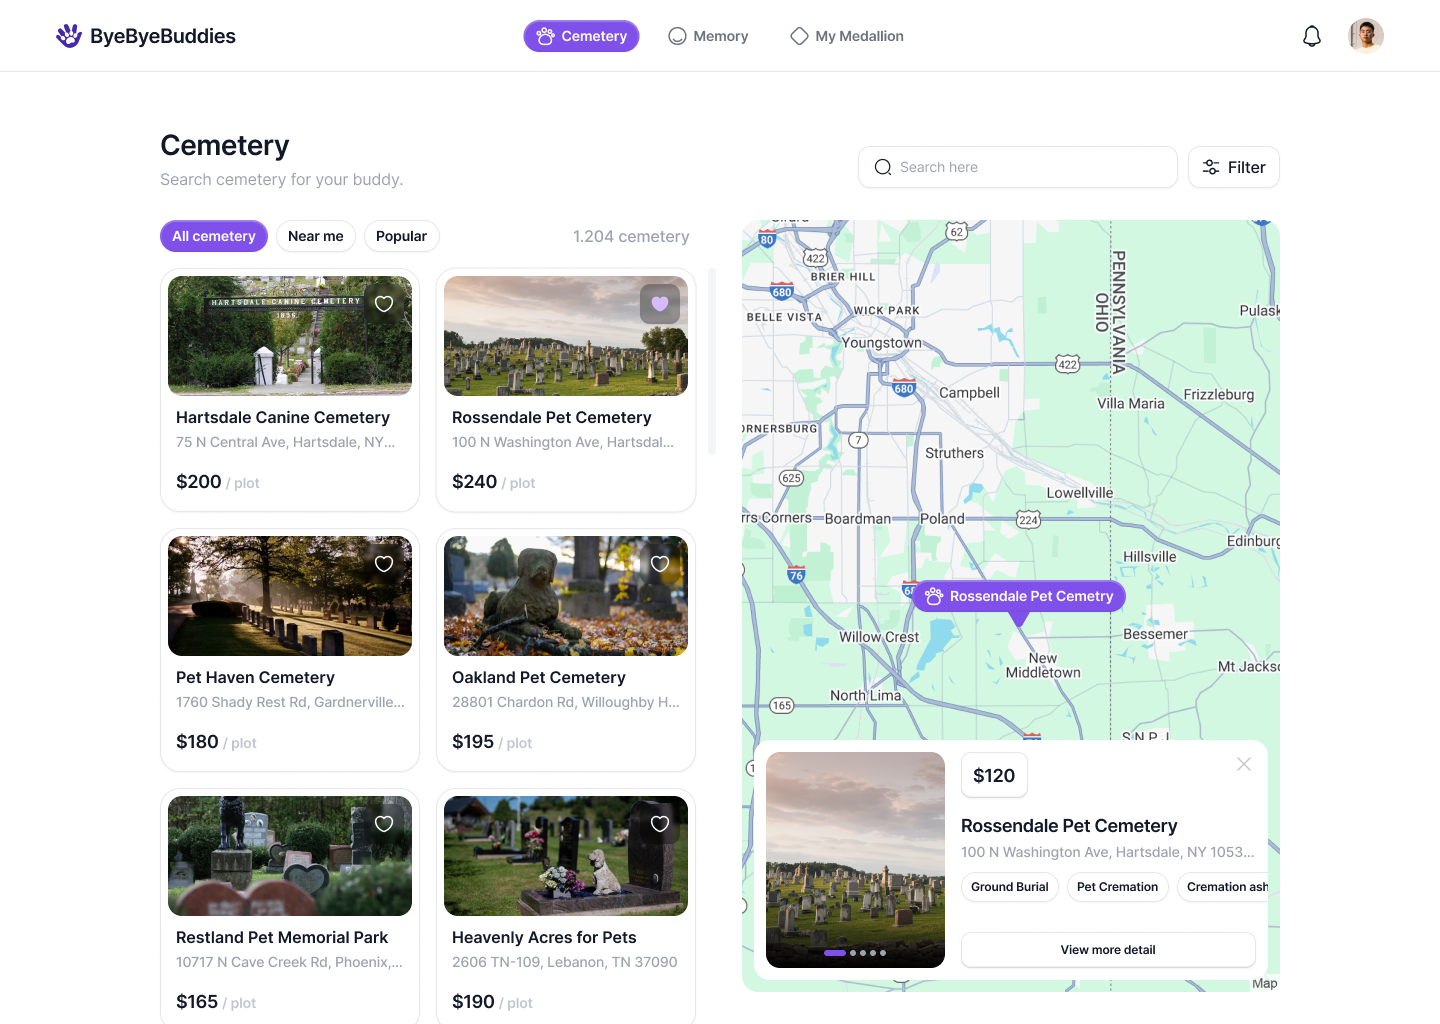Image resolution: width=1440 pixels, height=1024 pixels.
Task: Open Rossendale Pet Cemetery card photo
Action: pos(566,336)
